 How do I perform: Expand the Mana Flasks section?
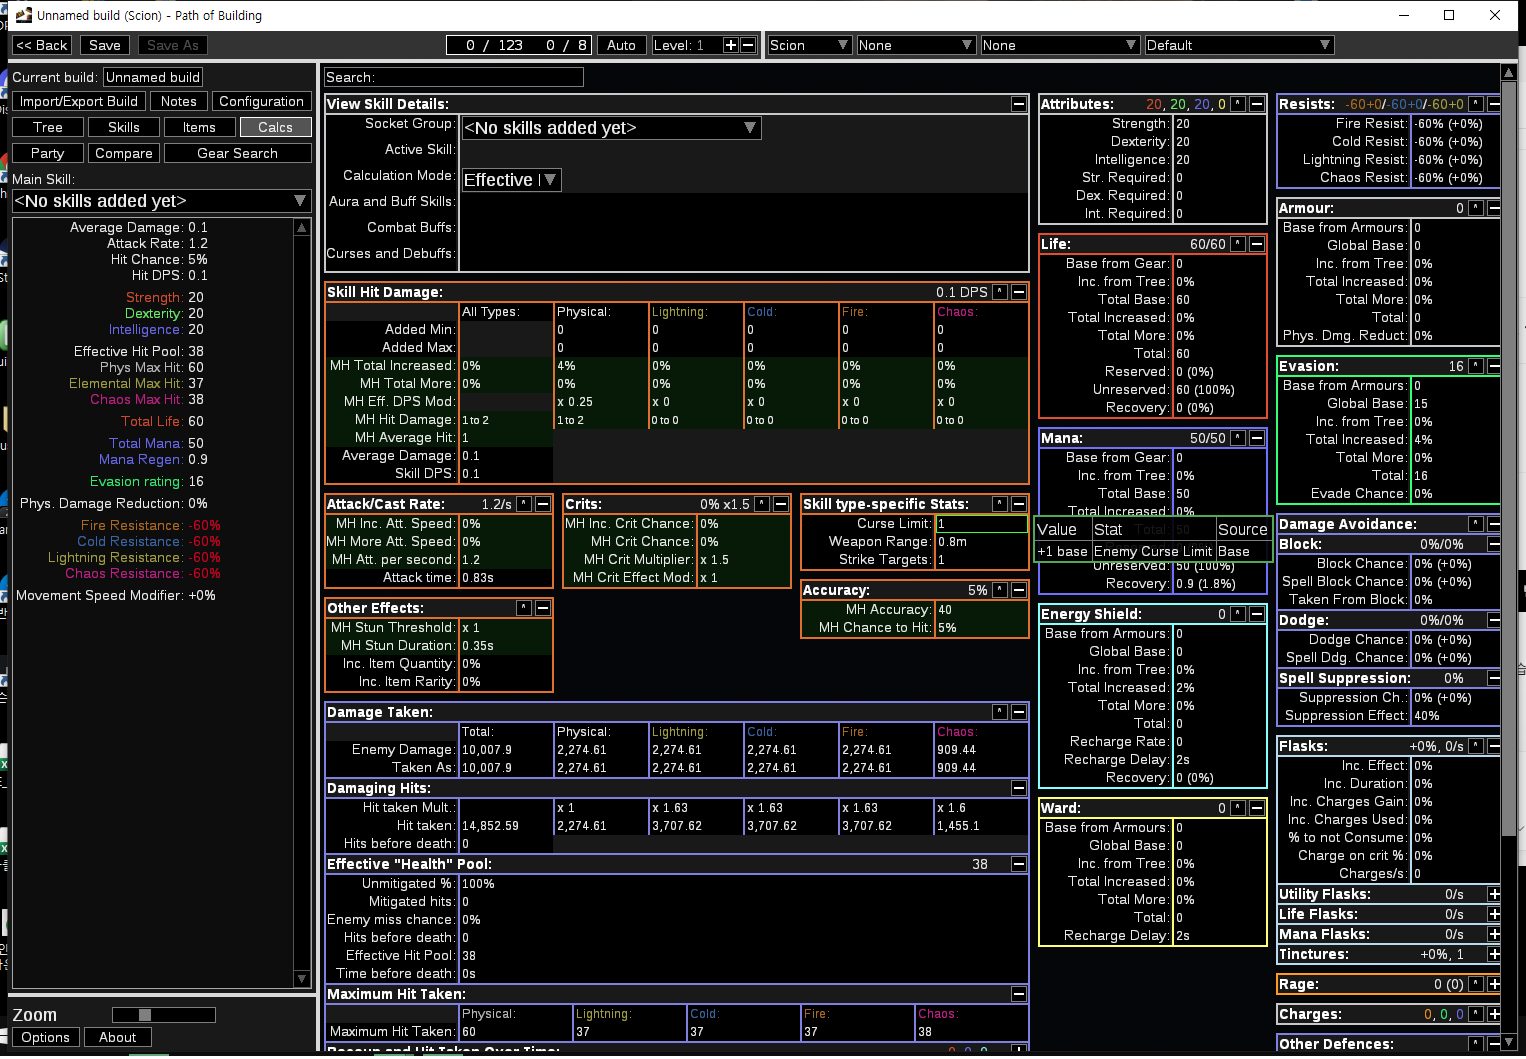[1494, 934]
